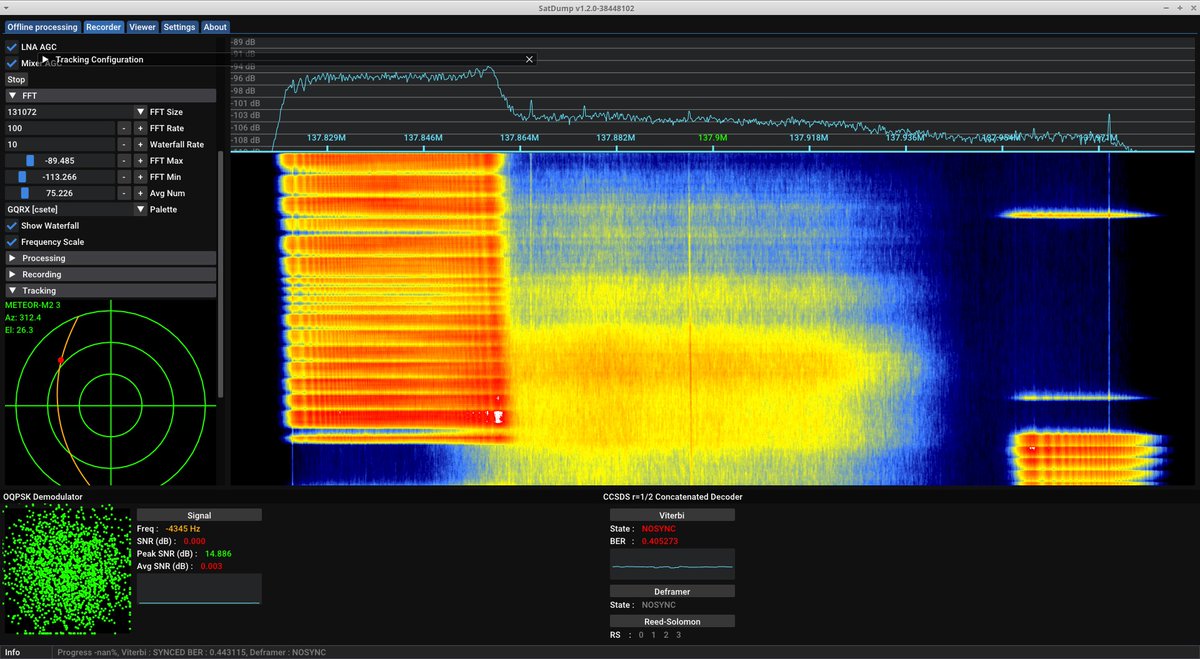Open the Settings tab
Image resolution: width=1200 pixels, height=659 pixels.
tap(179, 27)
